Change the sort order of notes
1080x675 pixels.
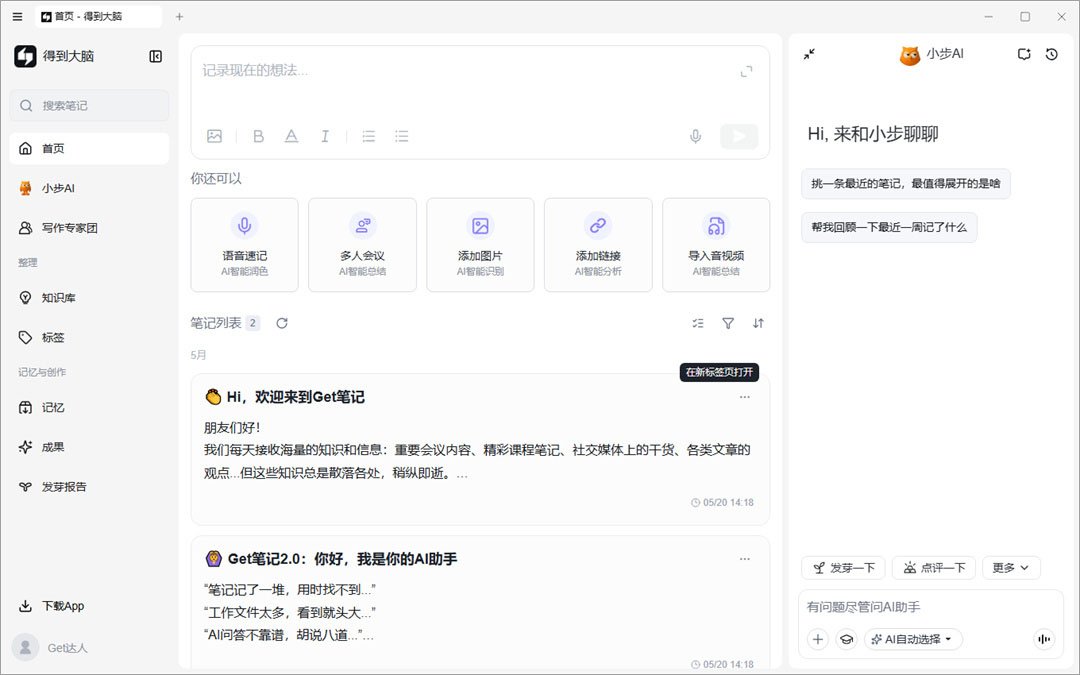point(758,323)
